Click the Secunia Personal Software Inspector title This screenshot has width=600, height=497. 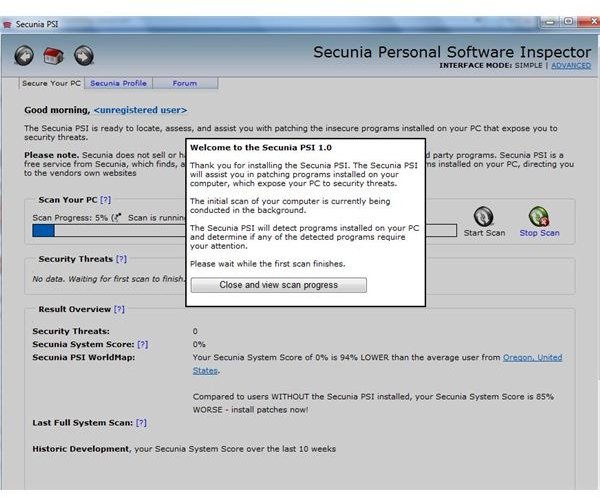pos(452,52)
